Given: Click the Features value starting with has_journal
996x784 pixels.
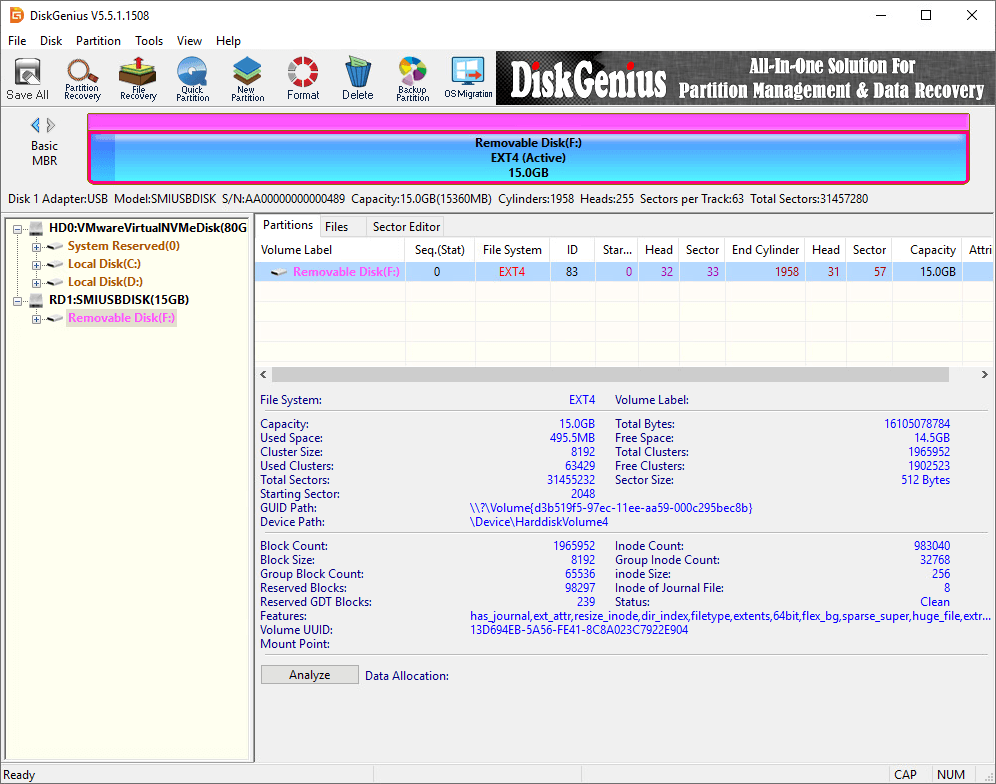Looking at the screenshot, I should pyautogui.click(x=730, y=616).
